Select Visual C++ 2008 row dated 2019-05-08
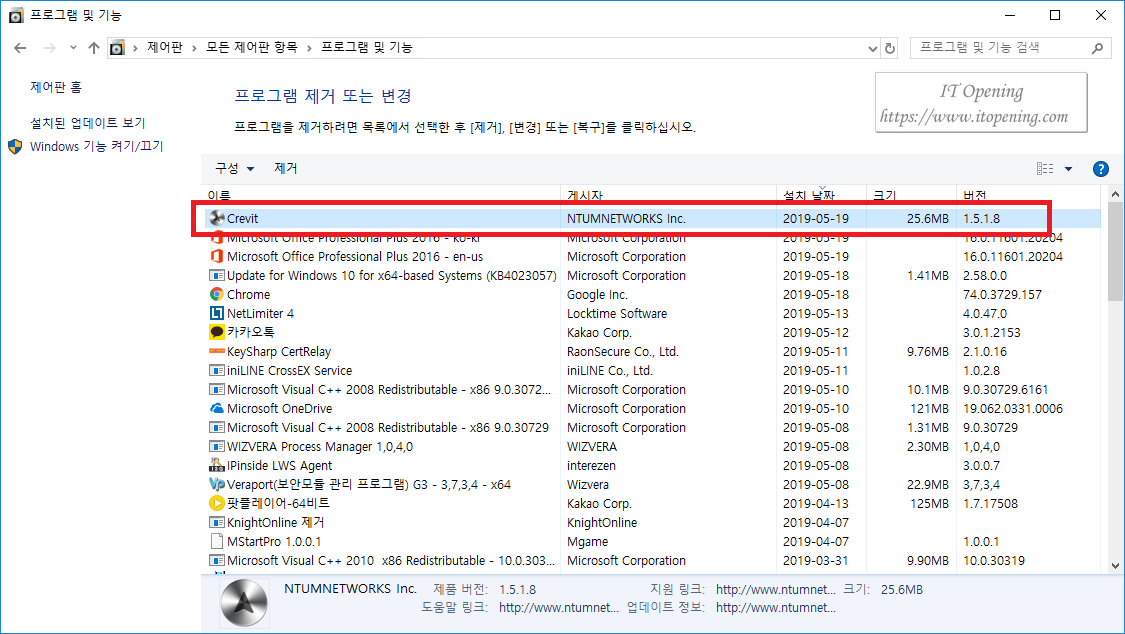This screenshot has height=634, width=1125. pyautogui.click(x=652, y=427)
